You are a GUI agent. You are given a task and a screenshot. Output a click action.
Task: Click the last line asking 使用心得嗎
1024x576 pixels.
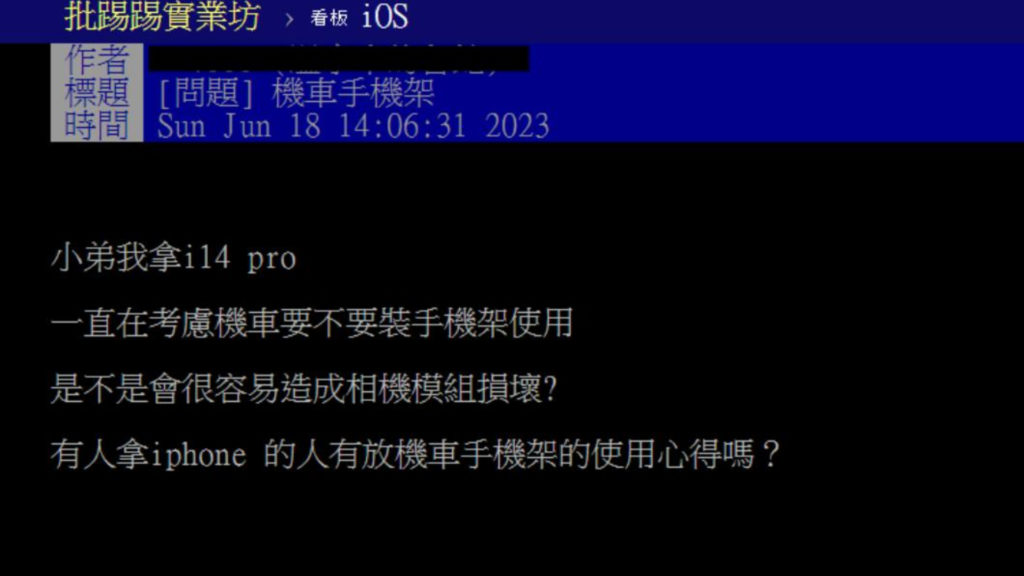(415, 454)
